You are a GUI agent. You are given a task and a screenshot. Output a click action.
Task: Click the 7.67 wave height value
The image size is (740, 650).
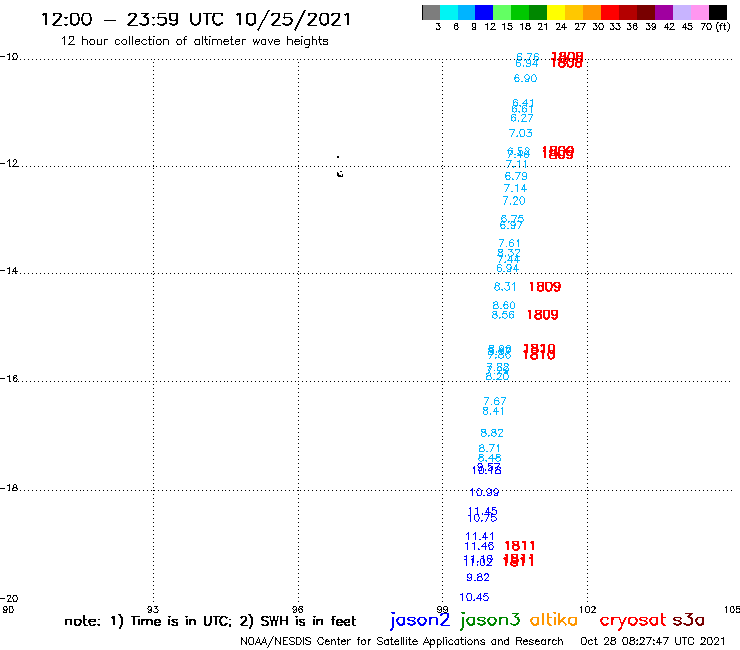pyautogui.click(x=495, y=401)
